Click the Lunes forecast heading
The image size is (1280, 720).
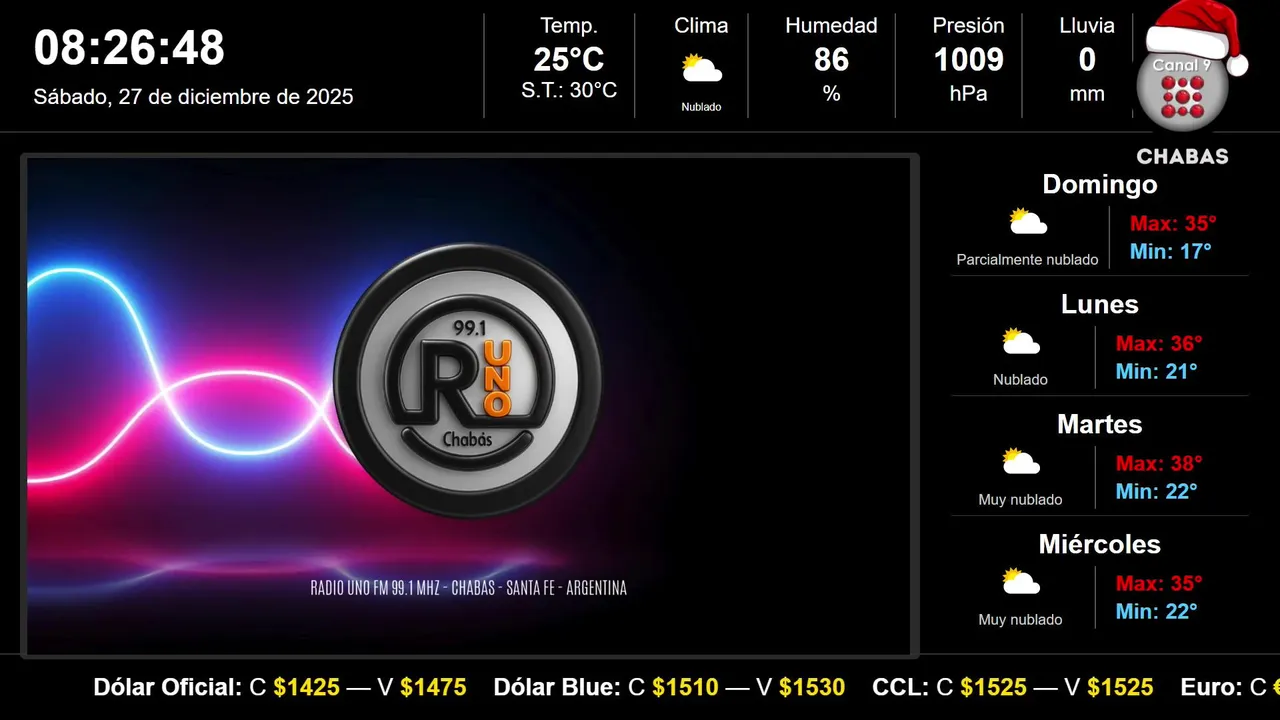1099,304
